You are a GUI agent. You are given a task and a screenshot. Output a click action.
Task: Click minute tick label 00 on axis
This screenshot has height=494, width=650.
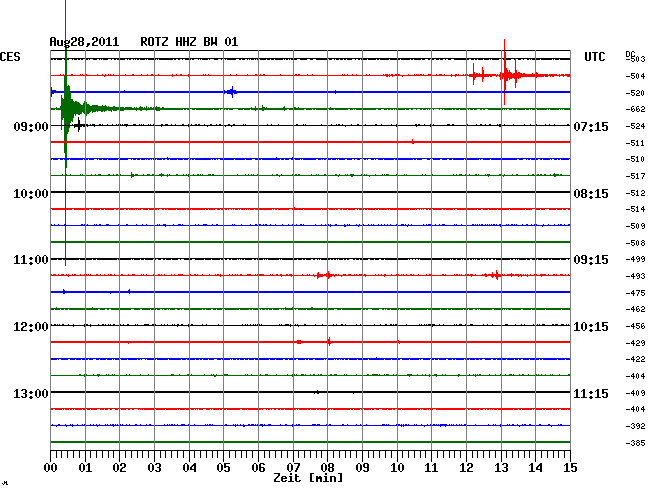tap(51, 467)
